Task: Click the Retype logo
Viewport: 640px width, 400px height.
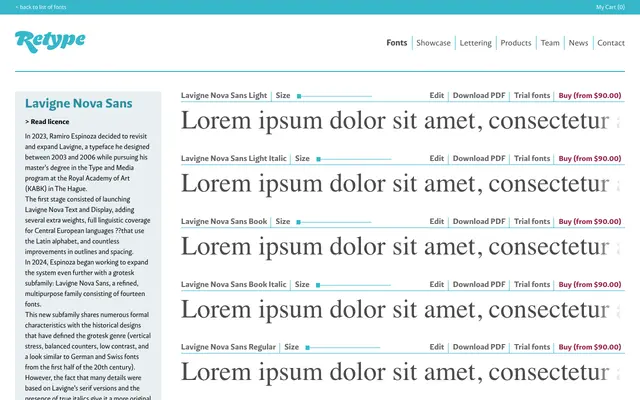Action: click(x=50, y=41)
